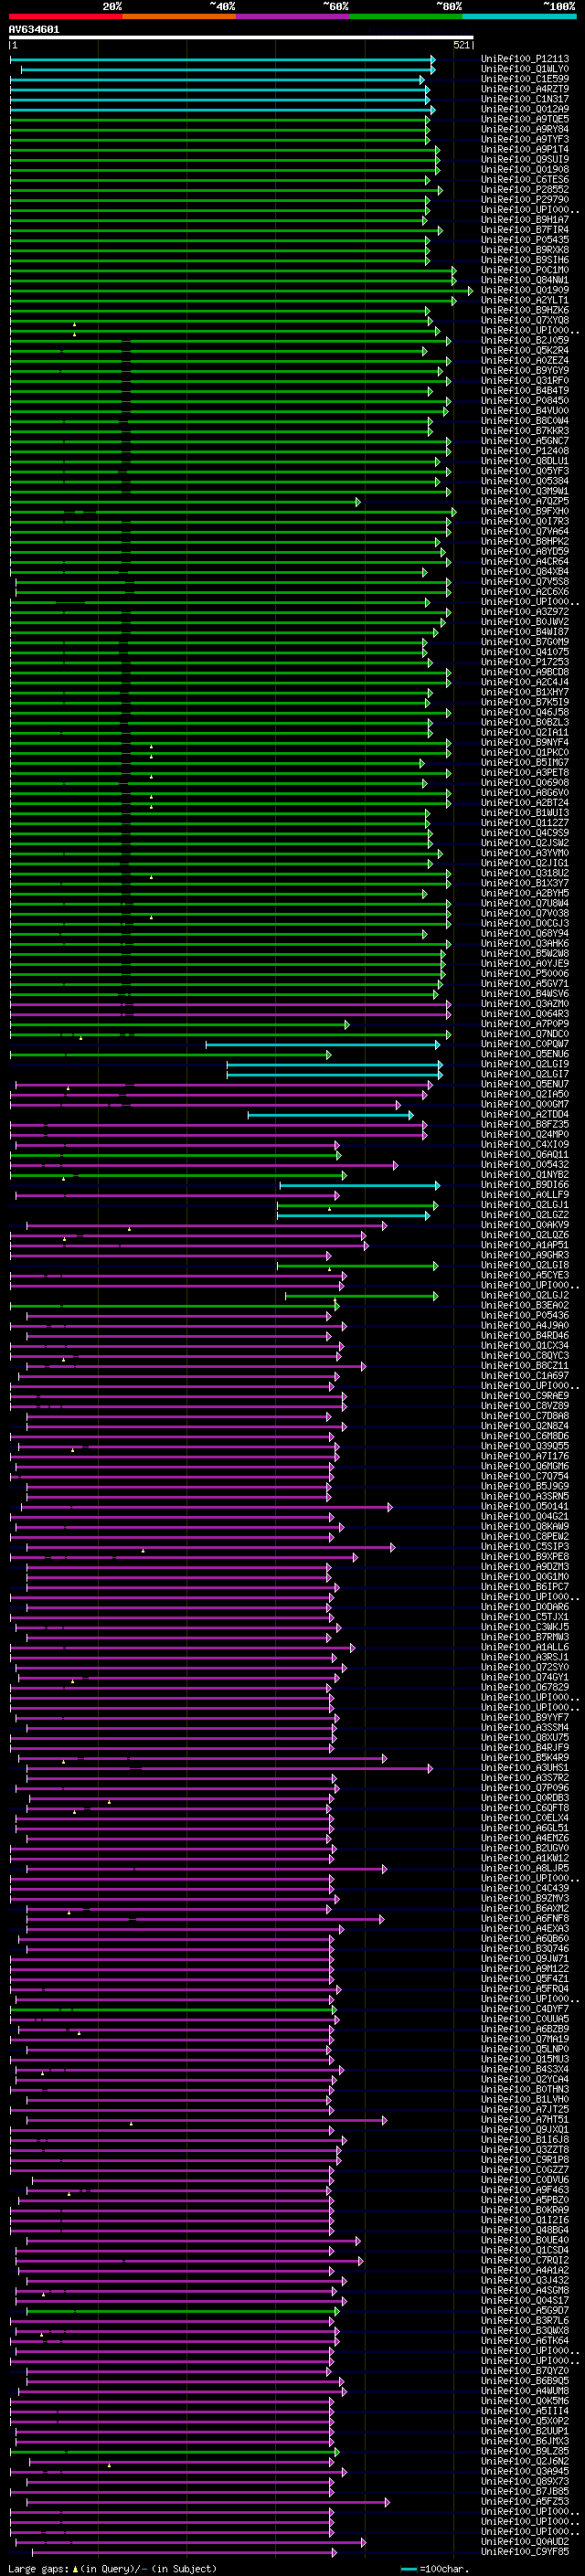This screenshot has height=2576, width=585.
Task: Click the orange ~40% legend color segment
Action: (179, 16)
